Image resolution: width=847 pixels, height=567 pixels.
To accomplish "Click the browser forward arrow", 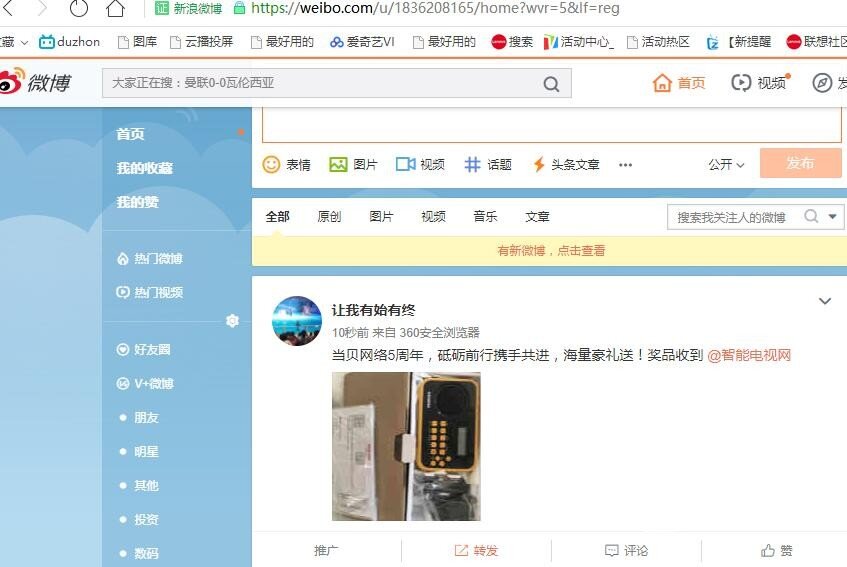I will point(42,8).
